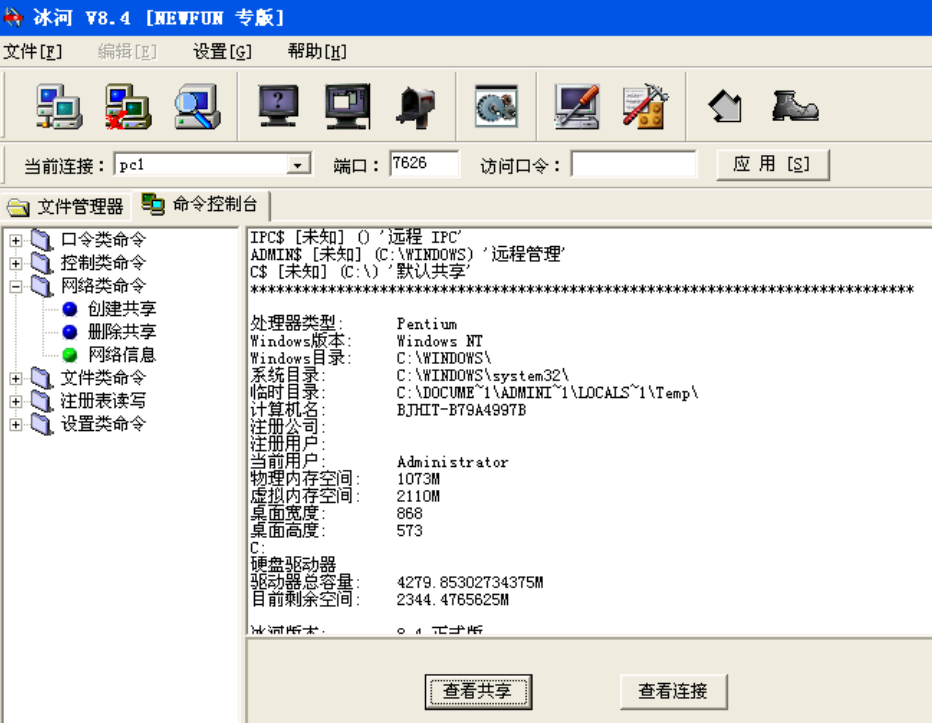Click the add host computers icon
Image resolution: width=932 pixels, height=723 pixels.
[59, 107]
